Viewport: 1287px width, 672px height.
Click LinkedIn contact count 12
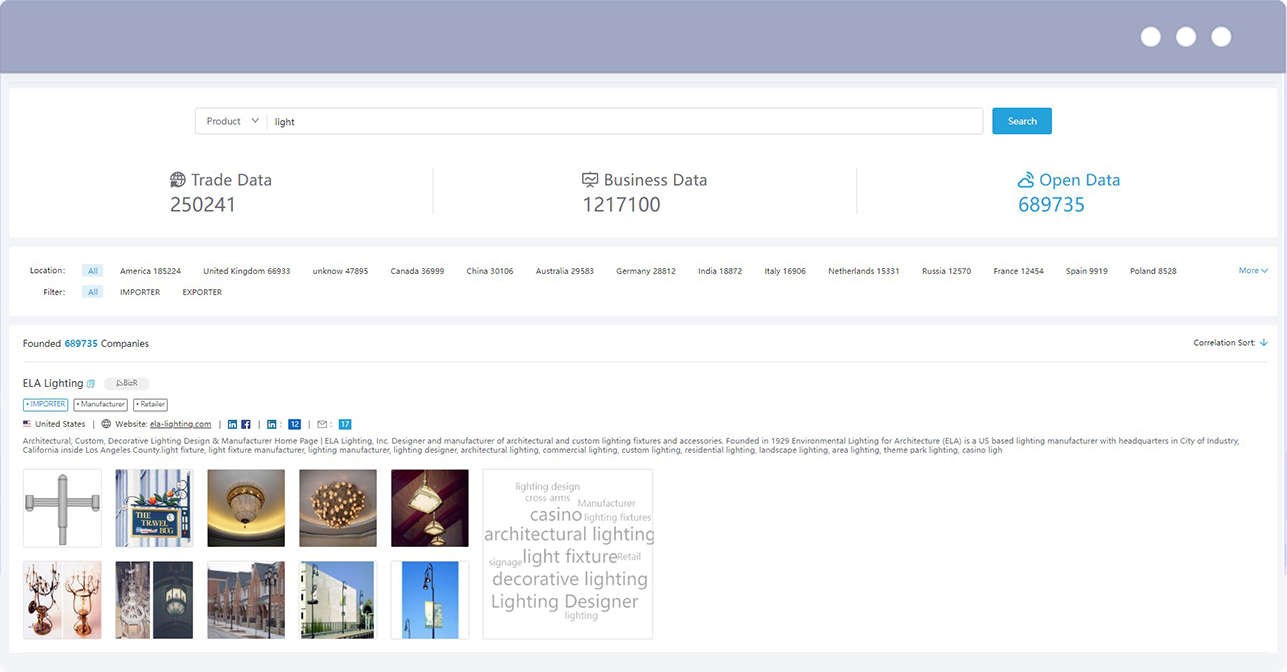[295, 424]
